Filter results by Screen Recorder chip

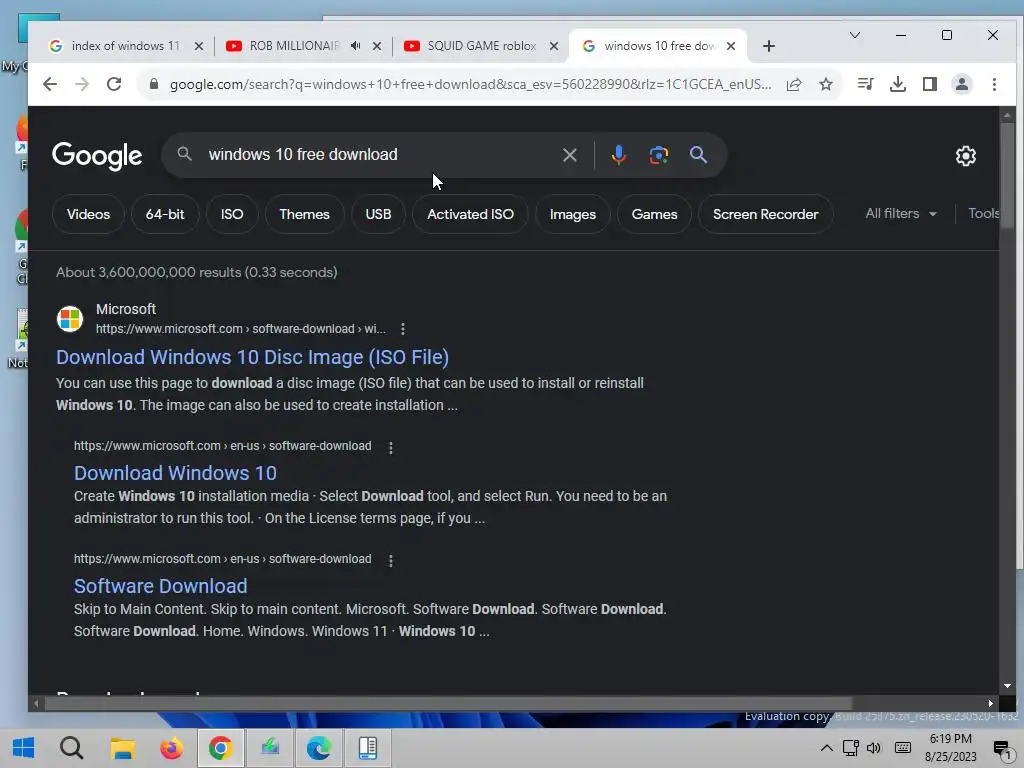[765, 214]
